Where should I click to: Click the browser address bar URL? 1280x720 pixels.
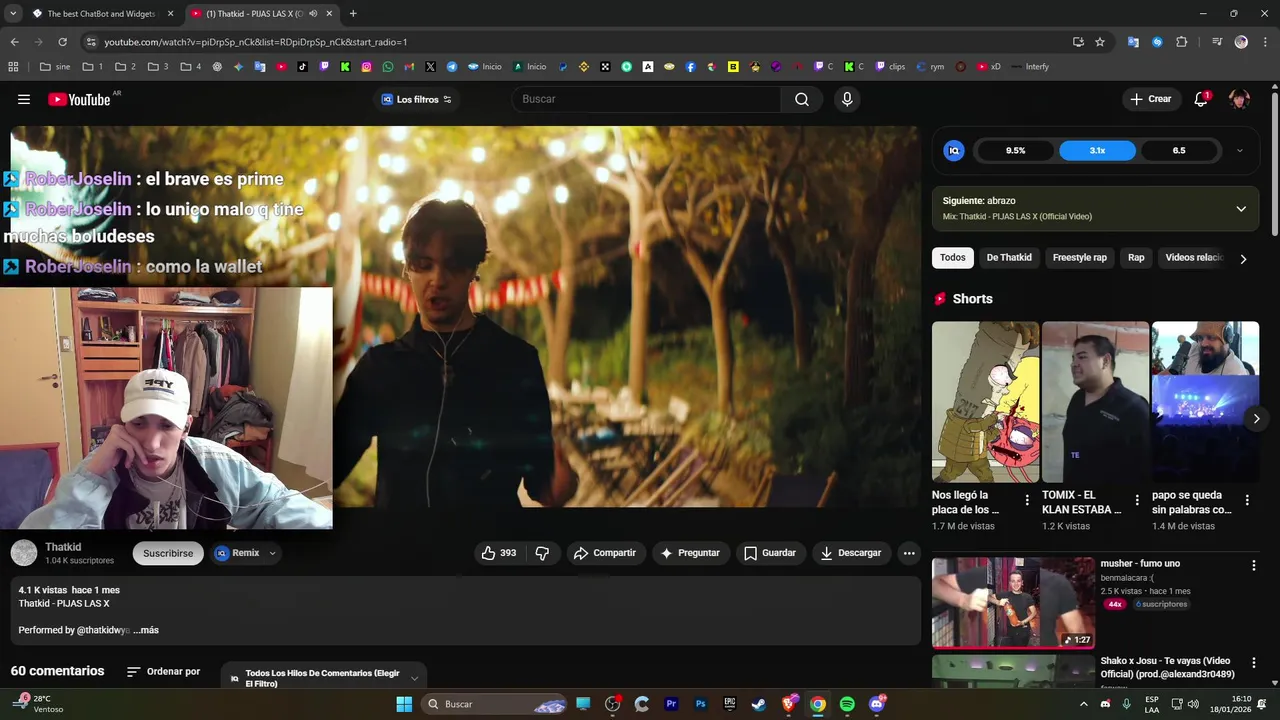pos(255,42)
